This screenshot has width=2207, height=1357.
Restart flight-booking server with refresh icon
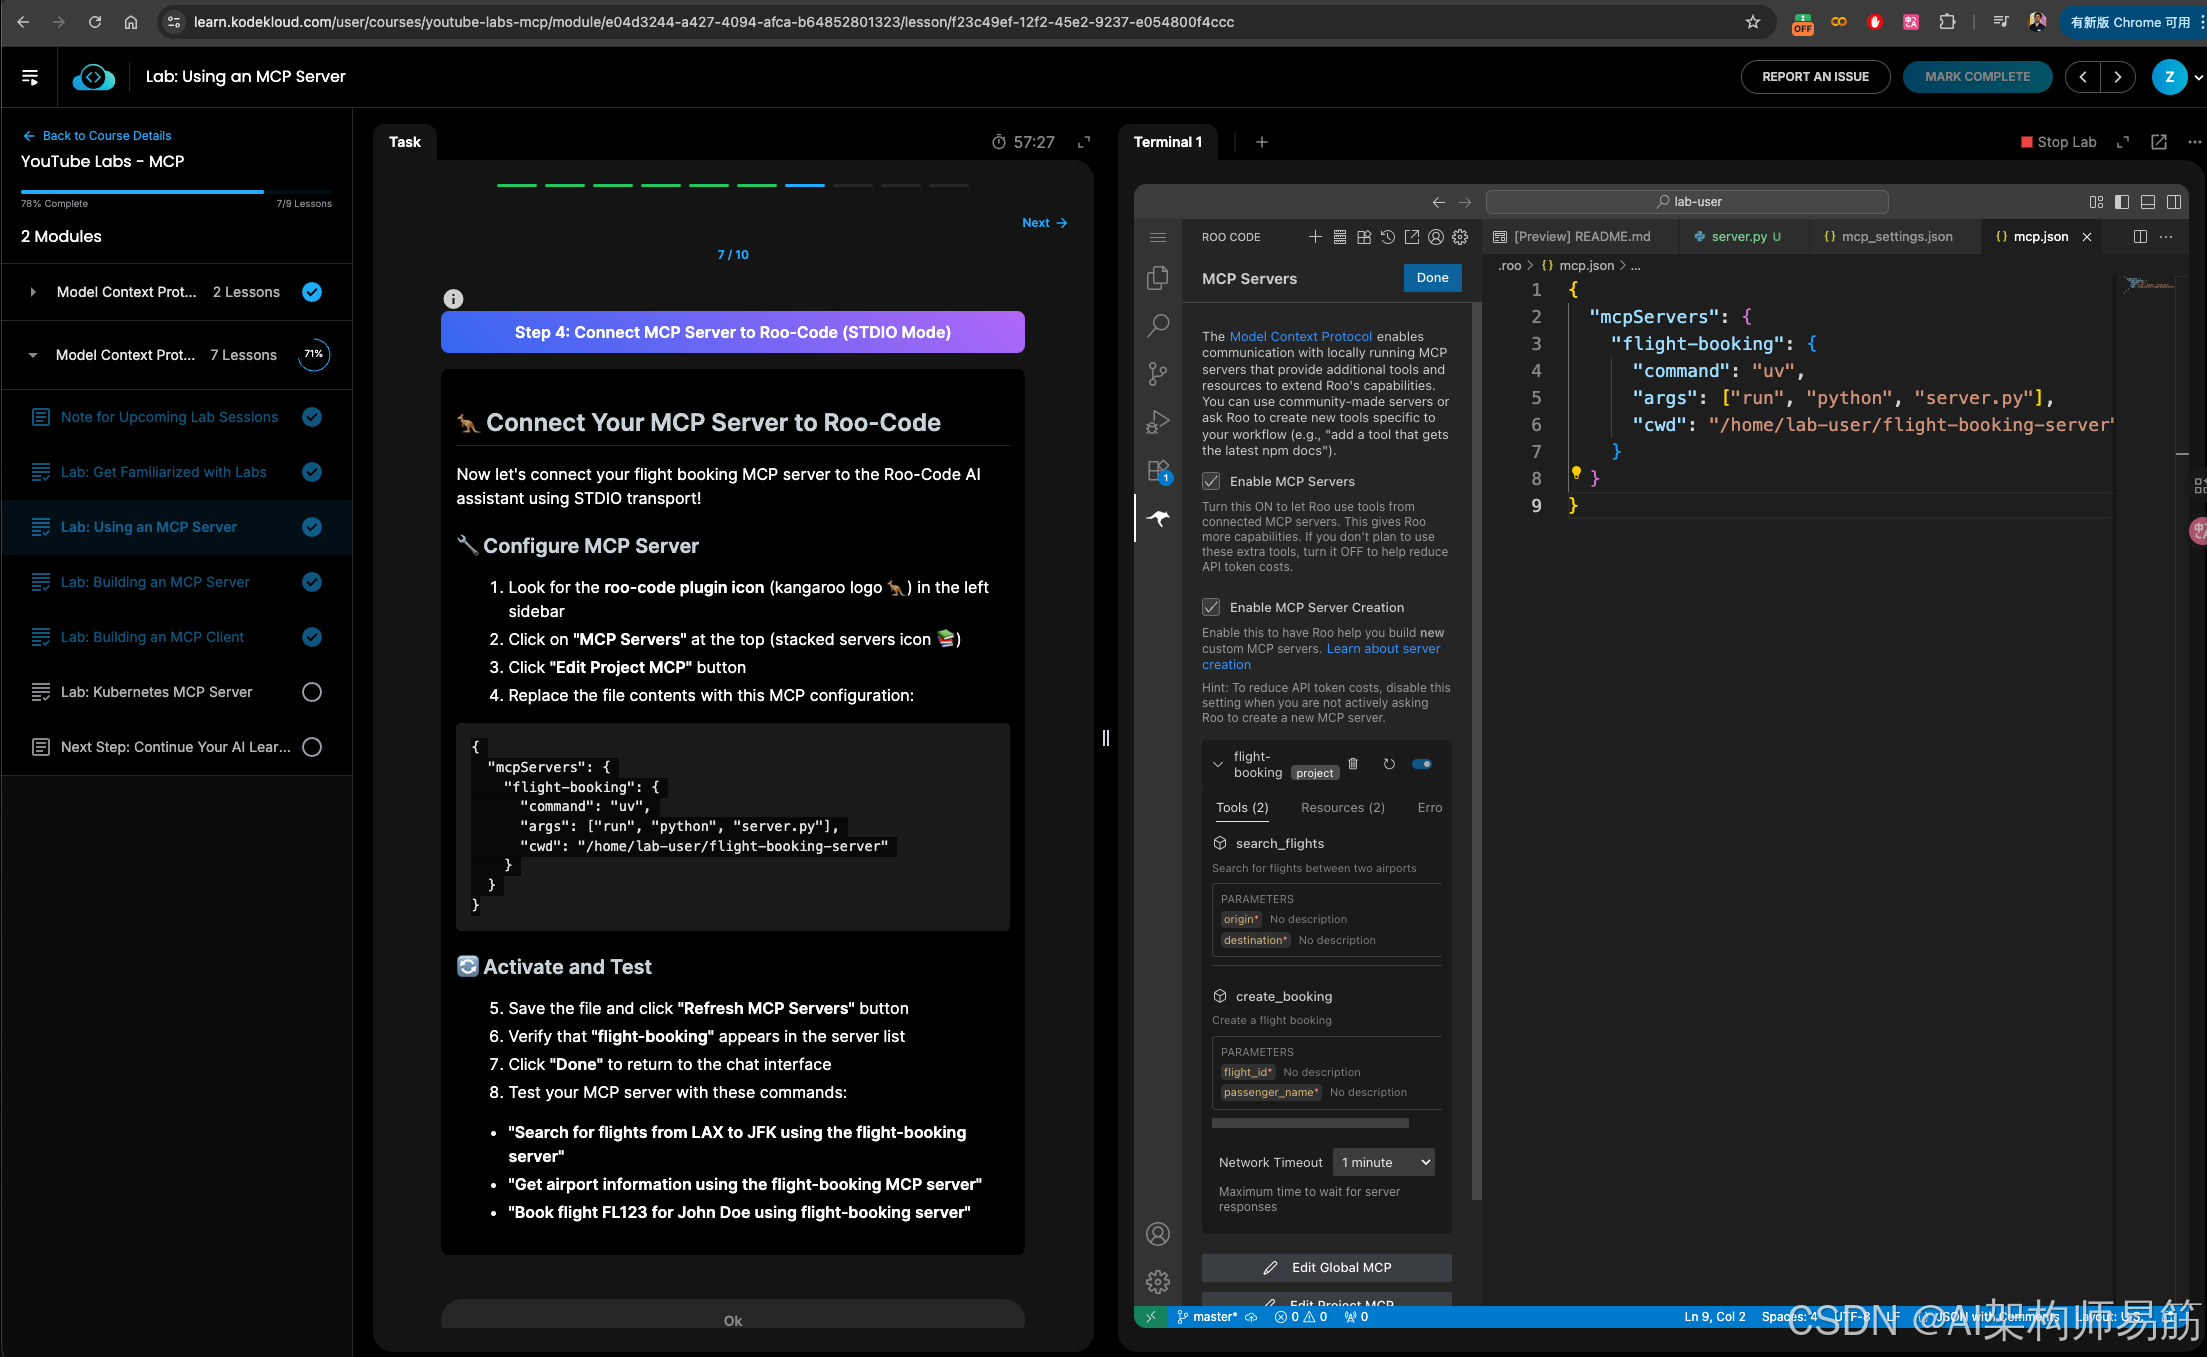(x=1389, y=764)
